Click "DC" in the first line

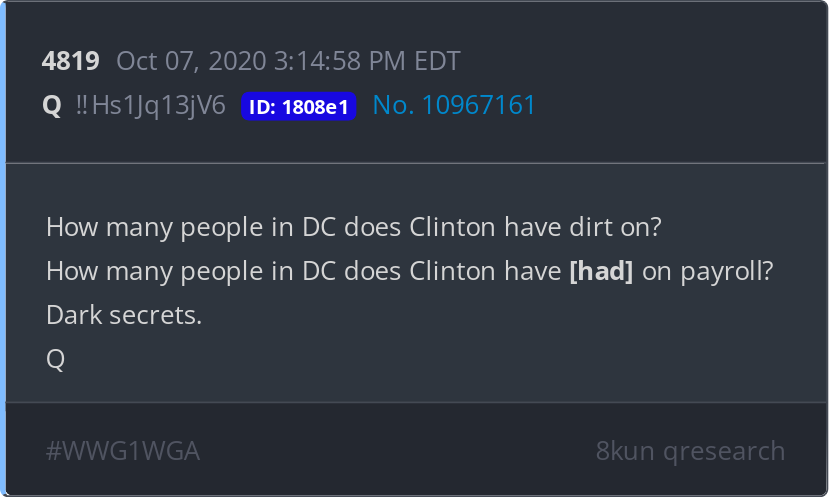point(320,227)
